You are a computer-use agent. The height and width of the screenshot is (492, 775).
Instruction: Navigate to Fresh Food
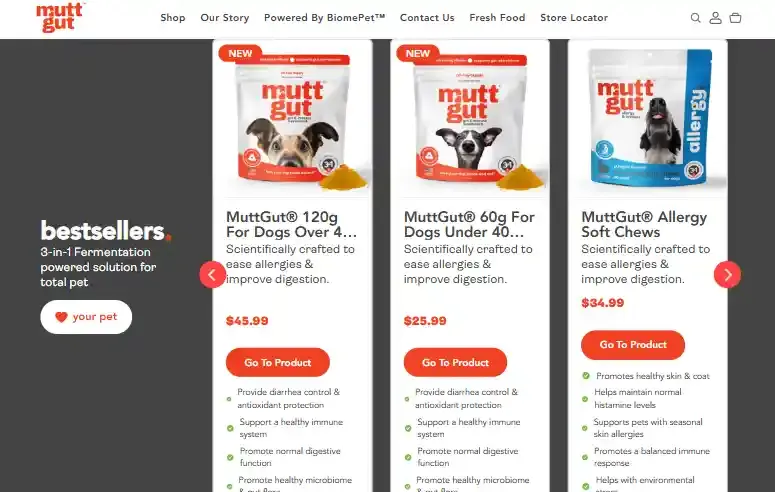(497, 18)
